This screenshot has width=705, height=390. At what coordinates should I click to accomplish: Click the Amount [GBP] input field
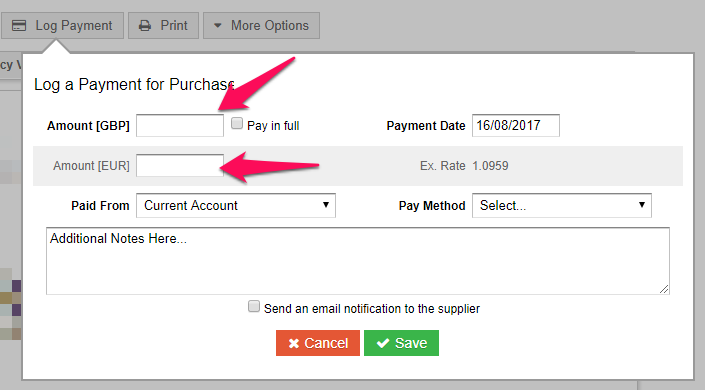(180, 126)
